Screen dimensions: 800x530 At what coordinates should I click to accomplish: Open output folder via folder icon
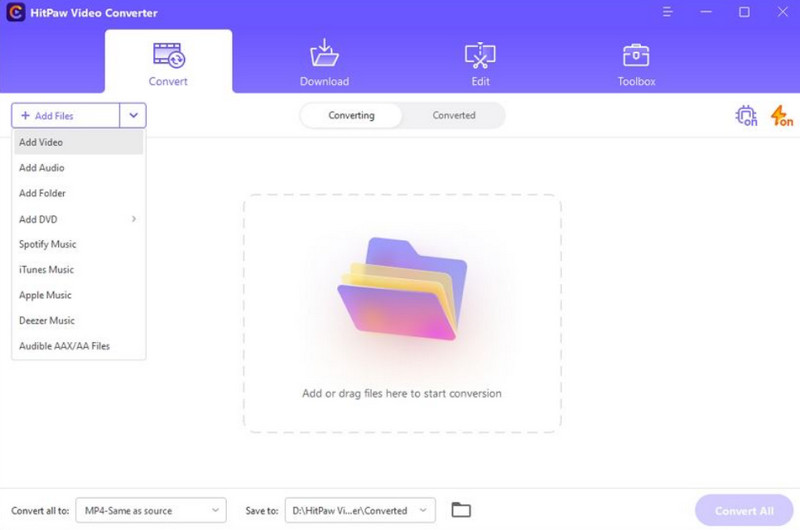(461, 510)
